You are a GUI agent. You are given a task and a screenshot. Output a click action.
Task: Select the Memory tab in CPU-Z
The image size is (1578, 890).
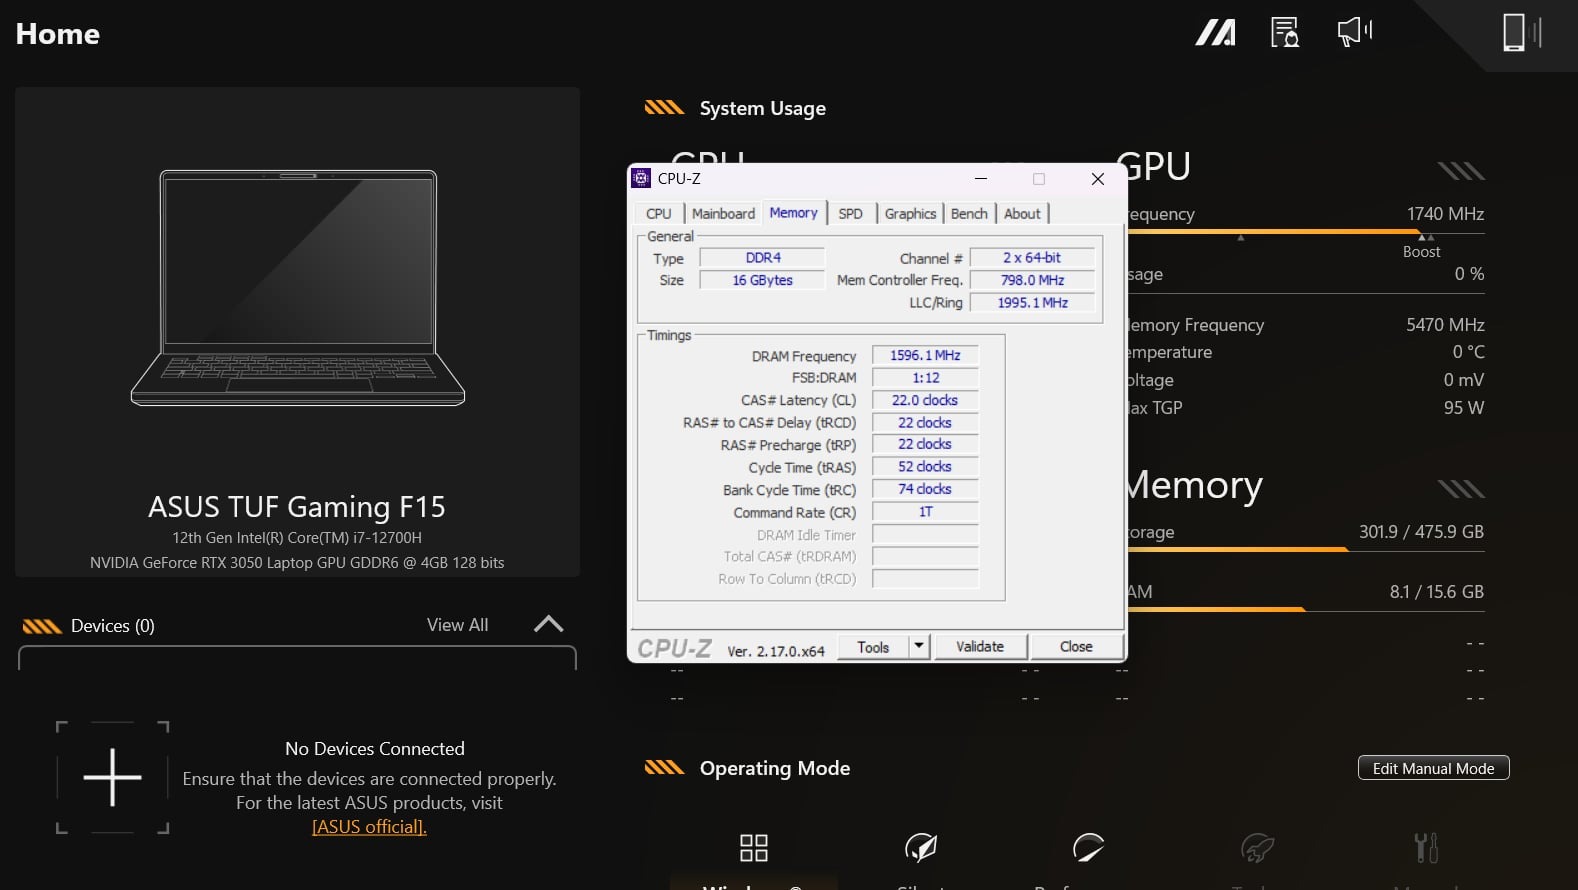793,213
